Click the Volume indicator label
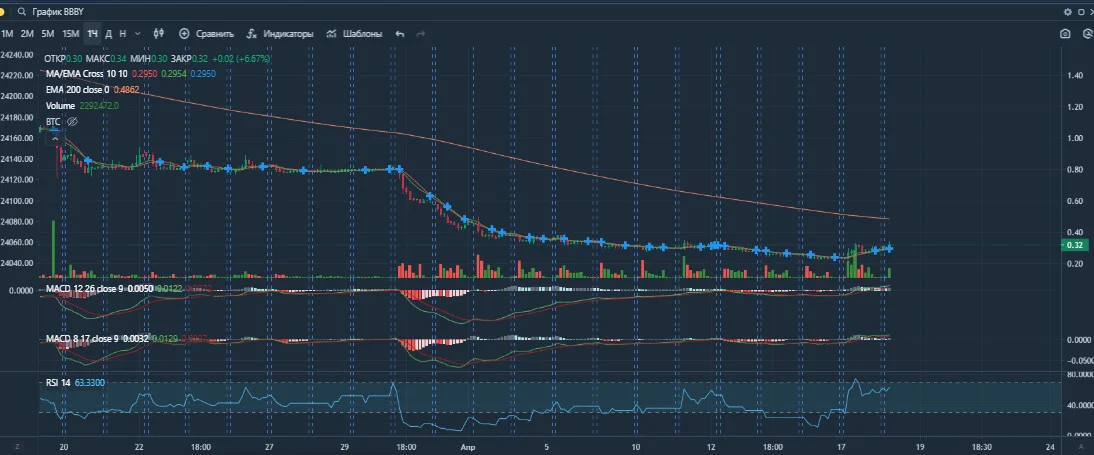This screenshot has height=455, width=1094. (60, 105)
